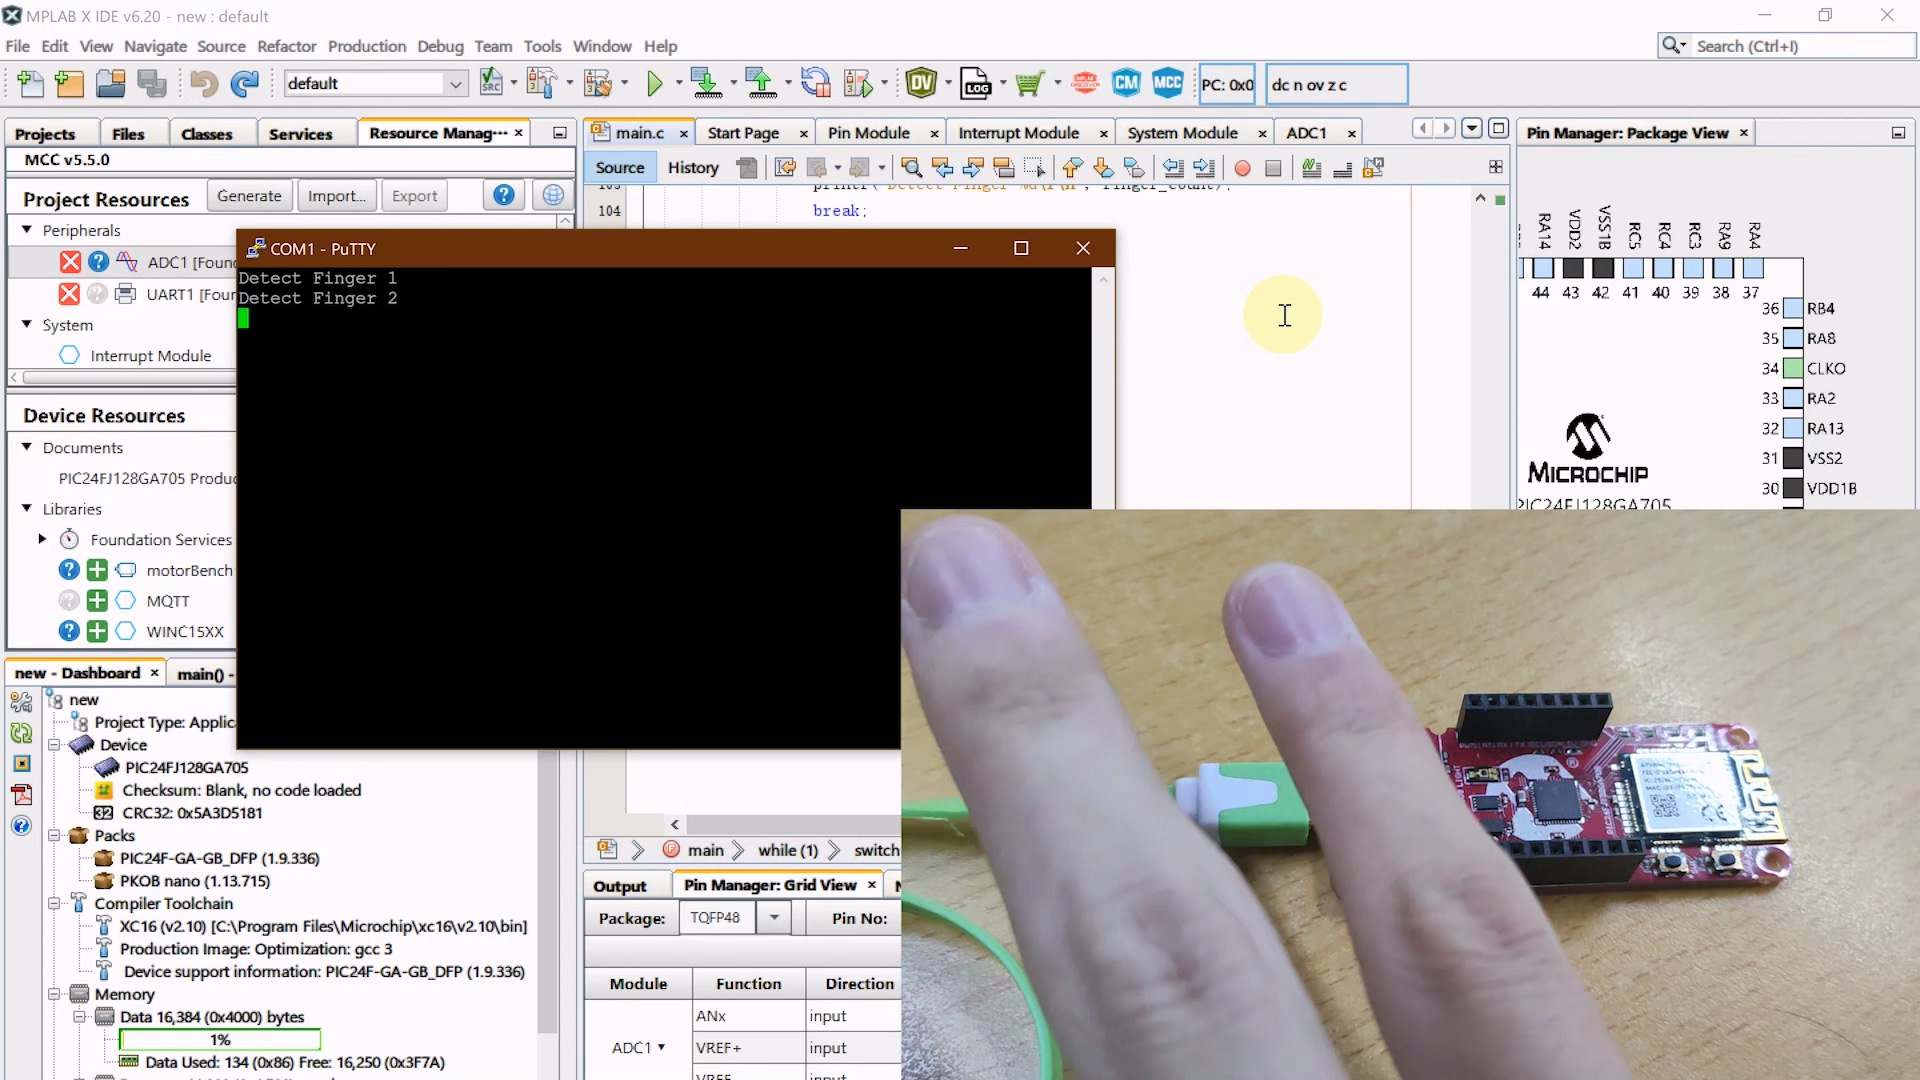Open the TQFP48 package dropdown
The width and height of the screenshot is (1920, 1080).
[774, 917]
